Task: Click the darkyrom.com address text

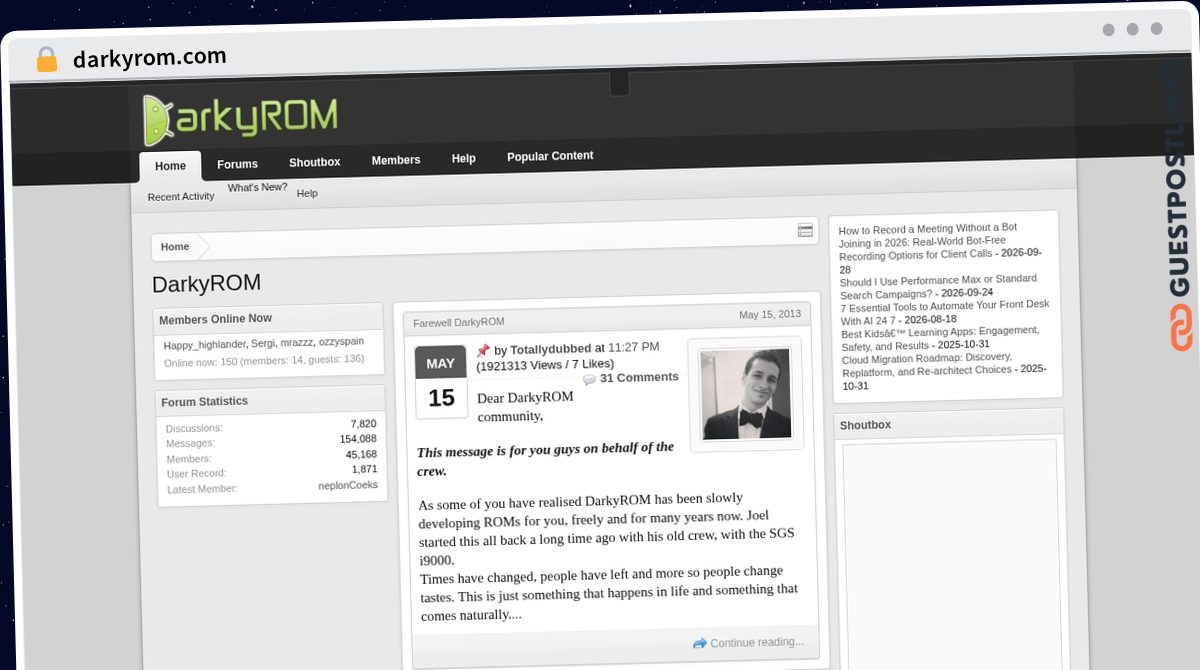Action: (150, 58)
